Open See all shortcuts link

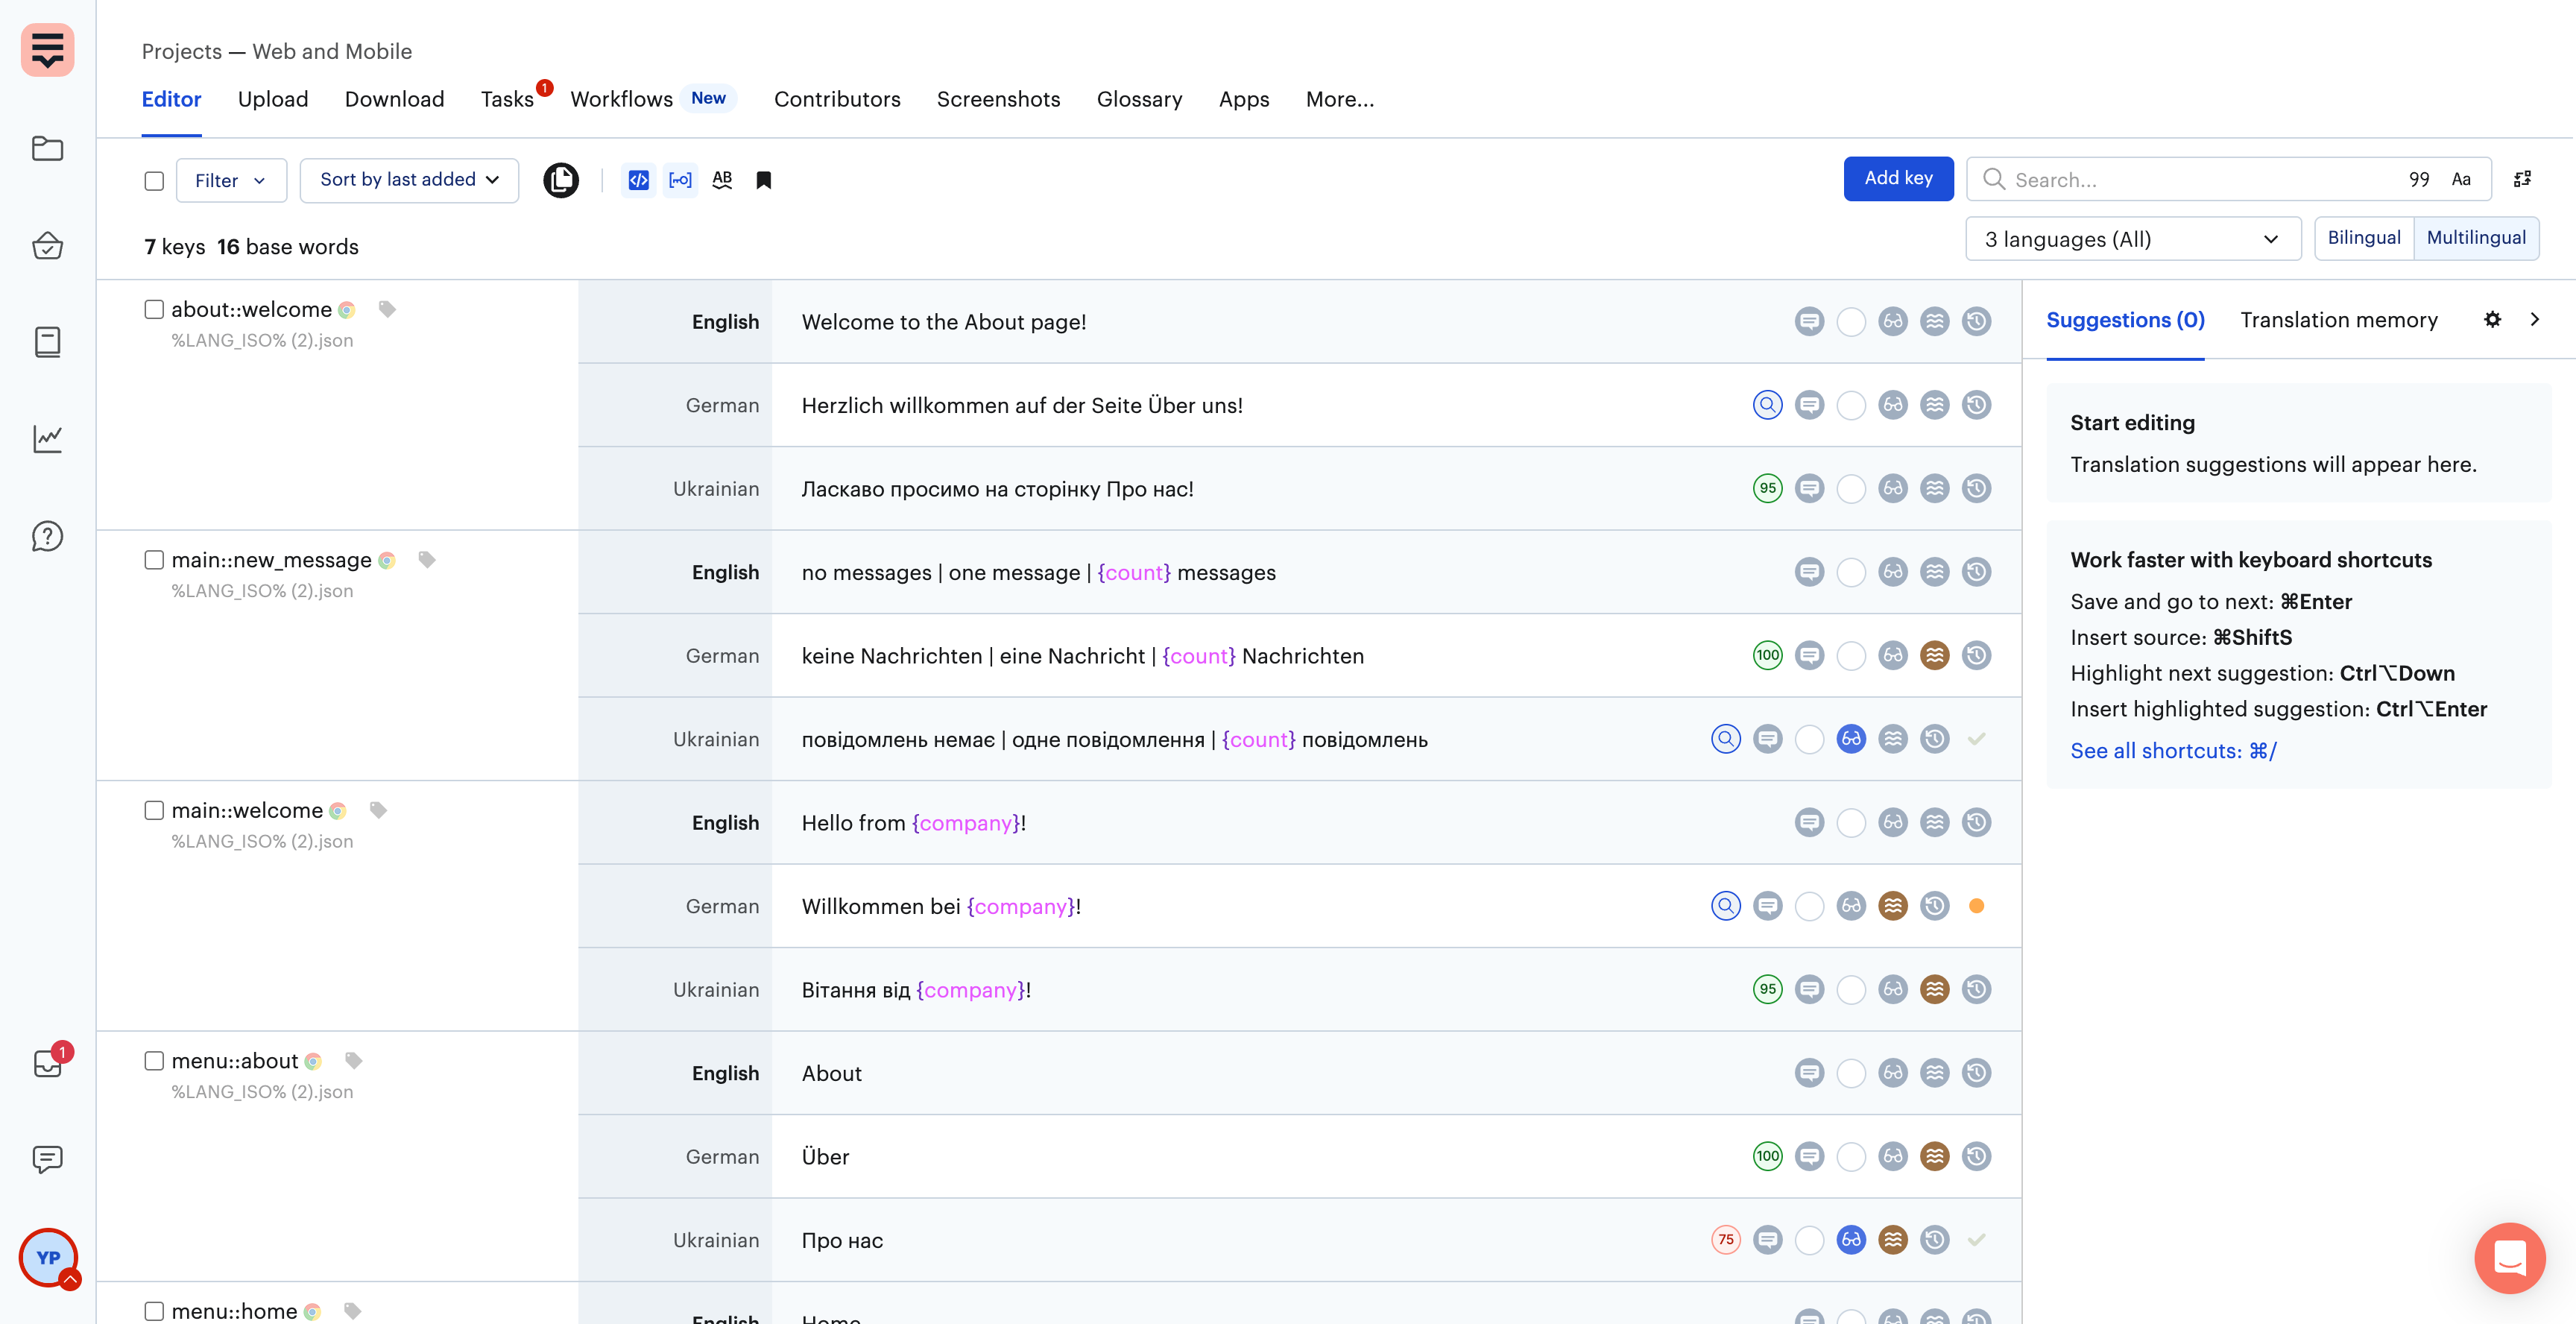click(2173, 751)
